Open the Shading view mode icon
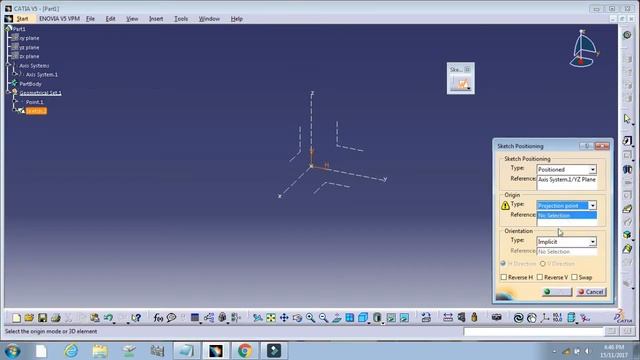The height and width of the screenshot is (360, 640). click(x=377, y=318)
